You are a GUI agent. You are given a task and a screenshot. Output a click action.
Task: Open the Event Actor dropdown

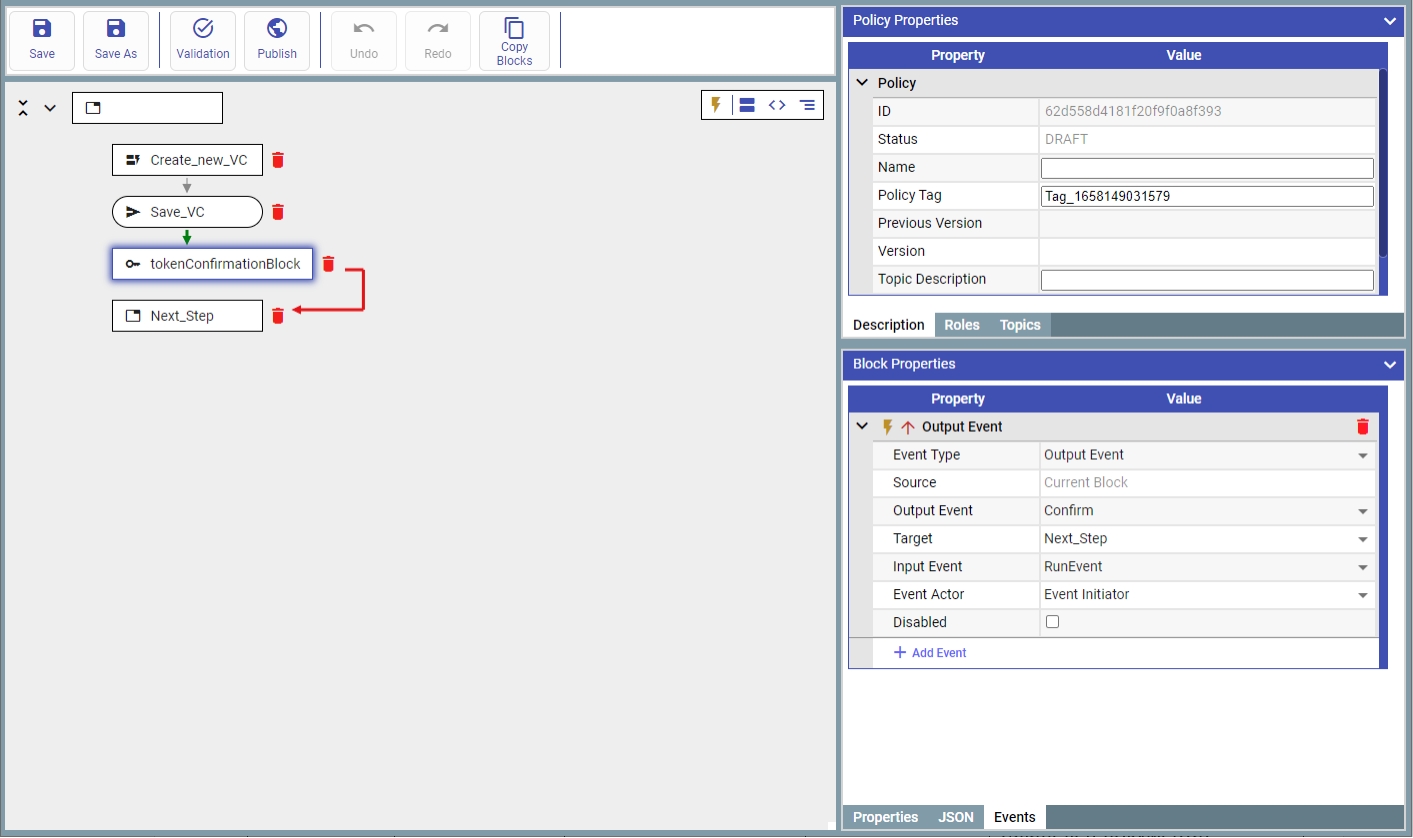point(1206,595)
